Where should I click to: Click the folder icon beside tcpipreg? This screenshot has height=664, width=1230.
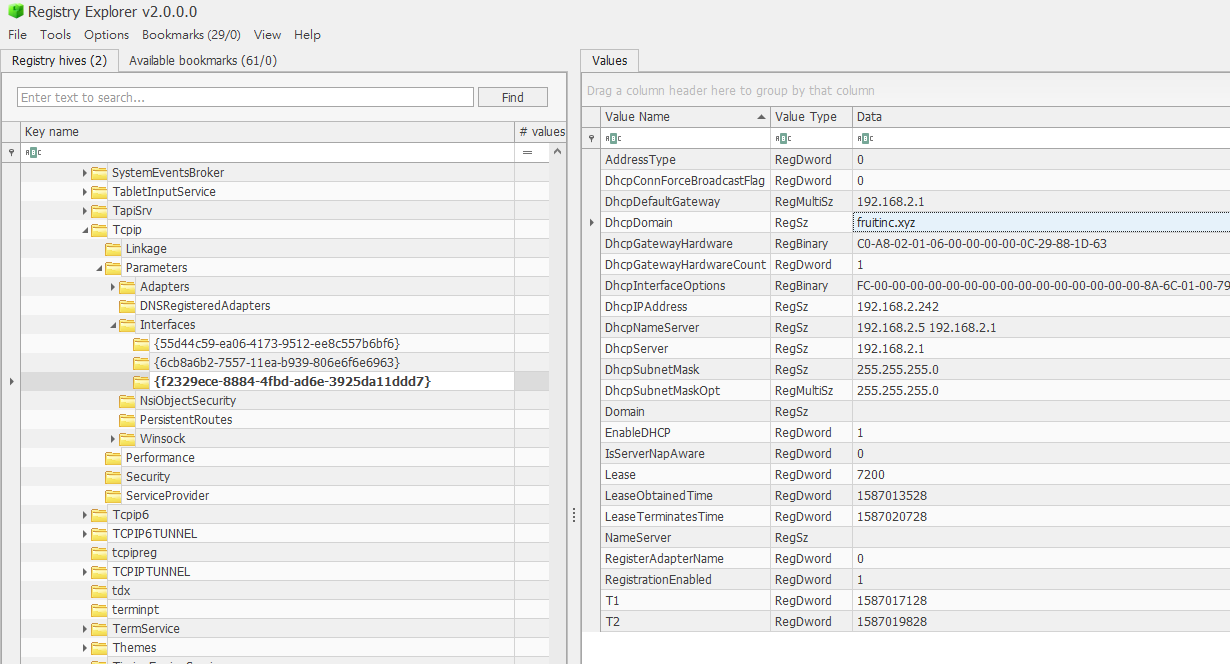99,553
